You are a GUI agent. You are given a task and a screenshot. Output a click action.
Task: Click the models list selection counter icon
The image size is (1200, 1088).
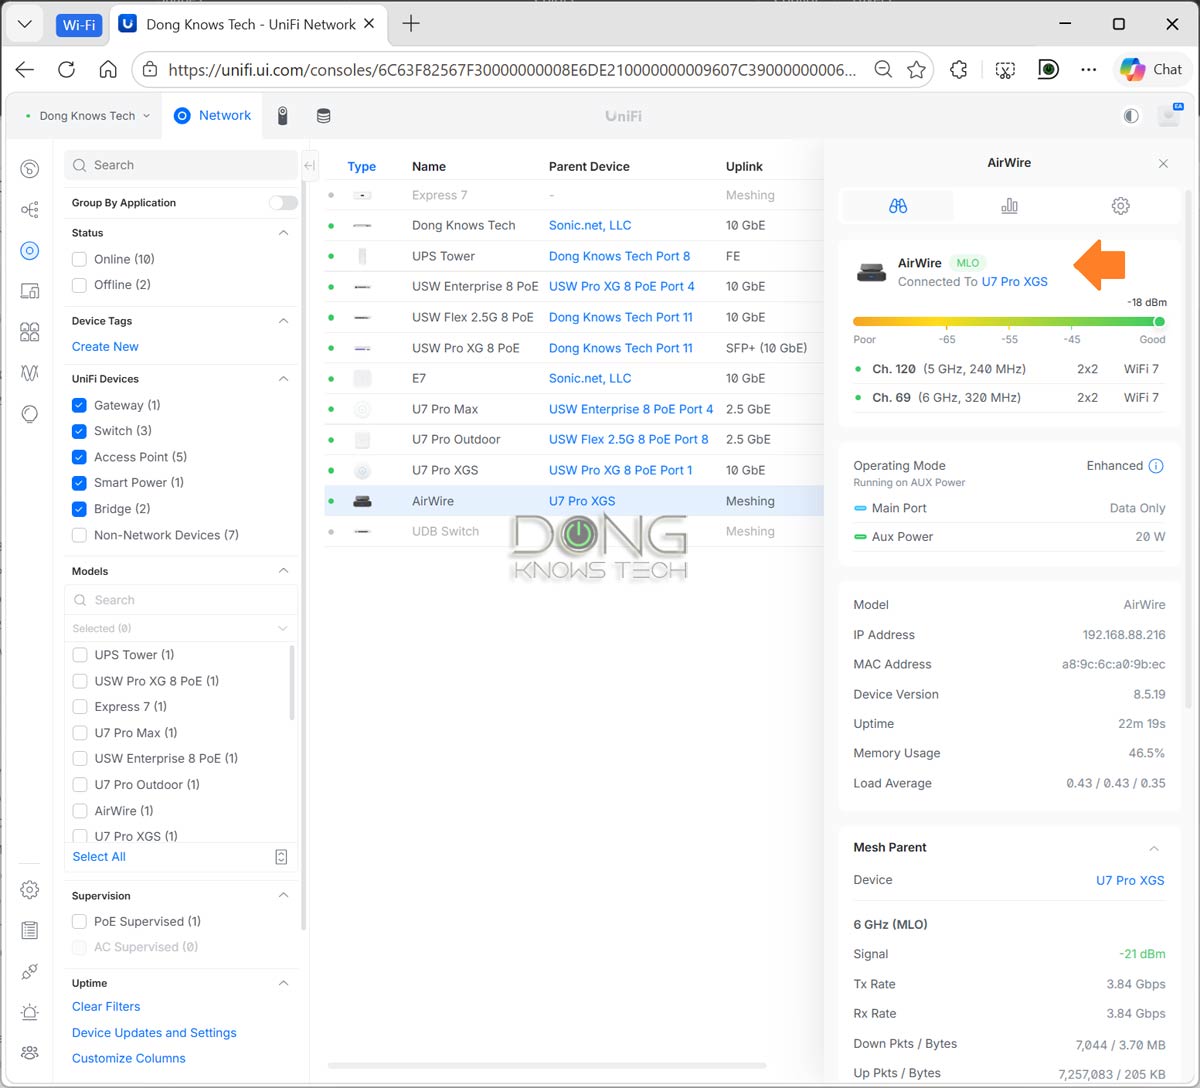tap(281, 857)
